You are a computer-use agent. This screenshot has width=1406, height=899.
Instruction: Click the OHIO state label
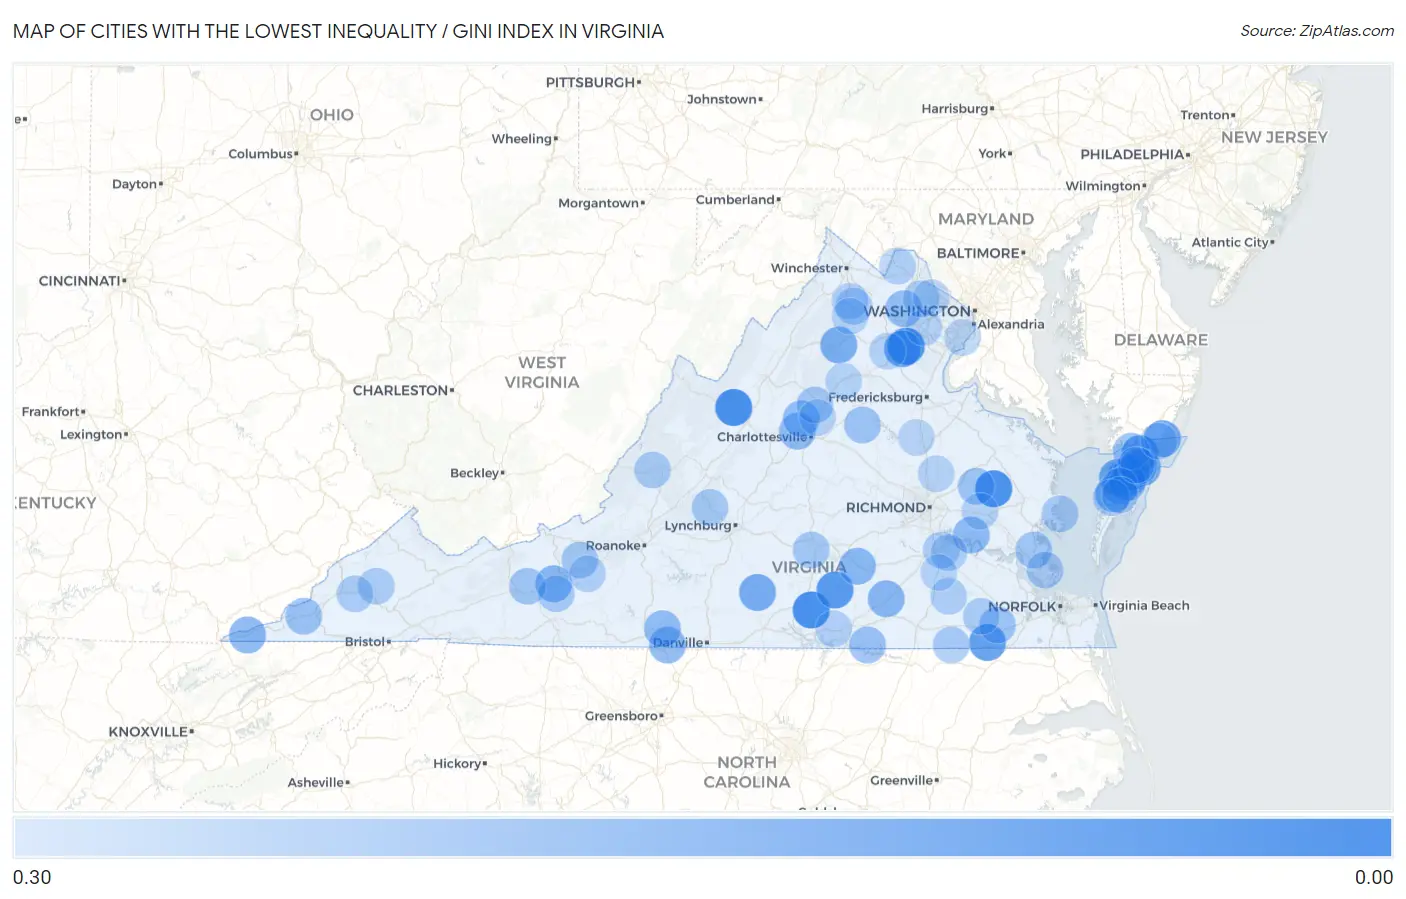[x=332, y=115]
